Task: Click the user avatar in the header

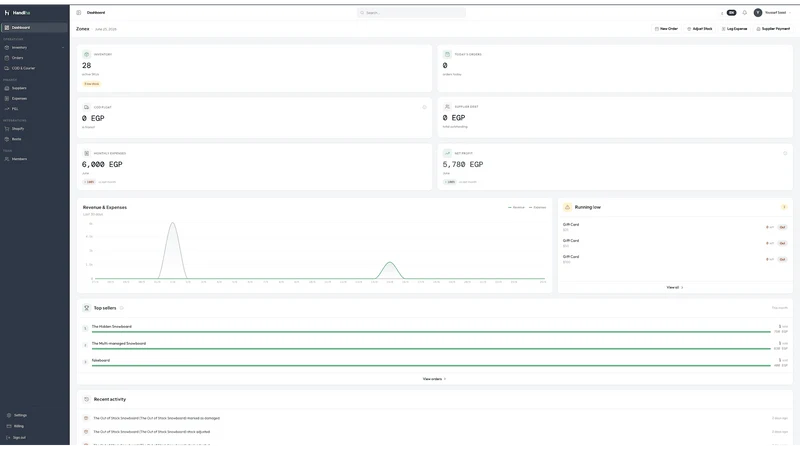Action: (758, 13)
